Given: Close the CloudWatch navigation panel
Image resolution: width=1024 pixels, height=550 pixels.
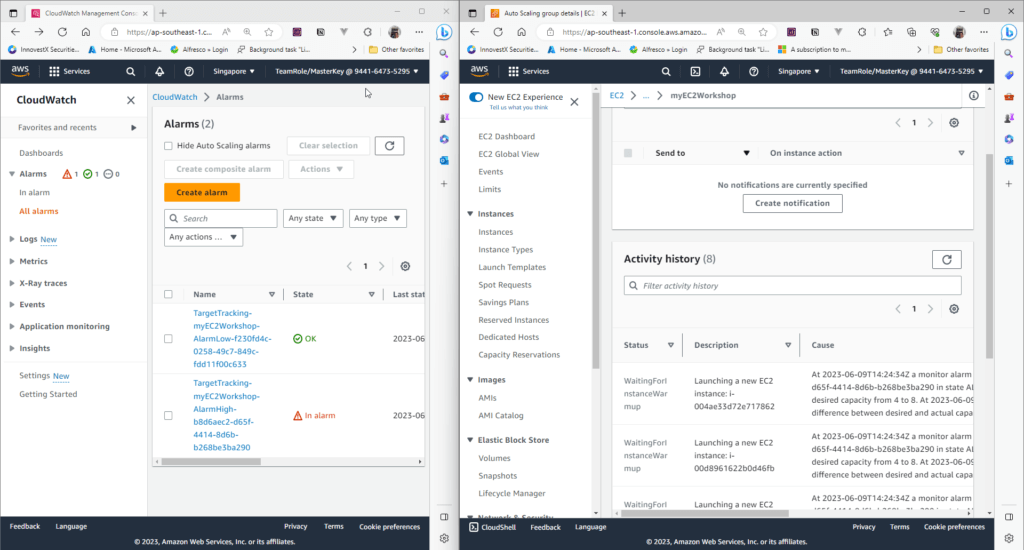Looking at the screenshot, I should [x=131, y=100].
